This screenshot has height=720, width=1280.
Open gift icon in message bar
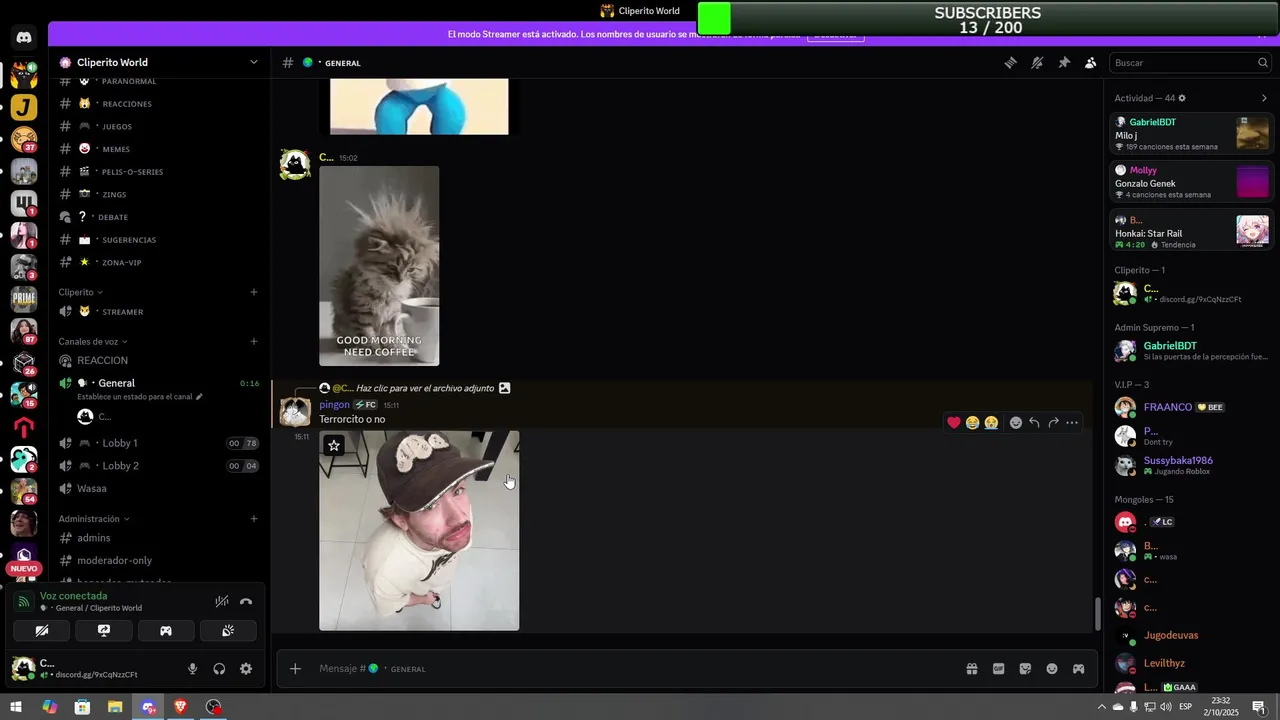click(x=972, y=669)
